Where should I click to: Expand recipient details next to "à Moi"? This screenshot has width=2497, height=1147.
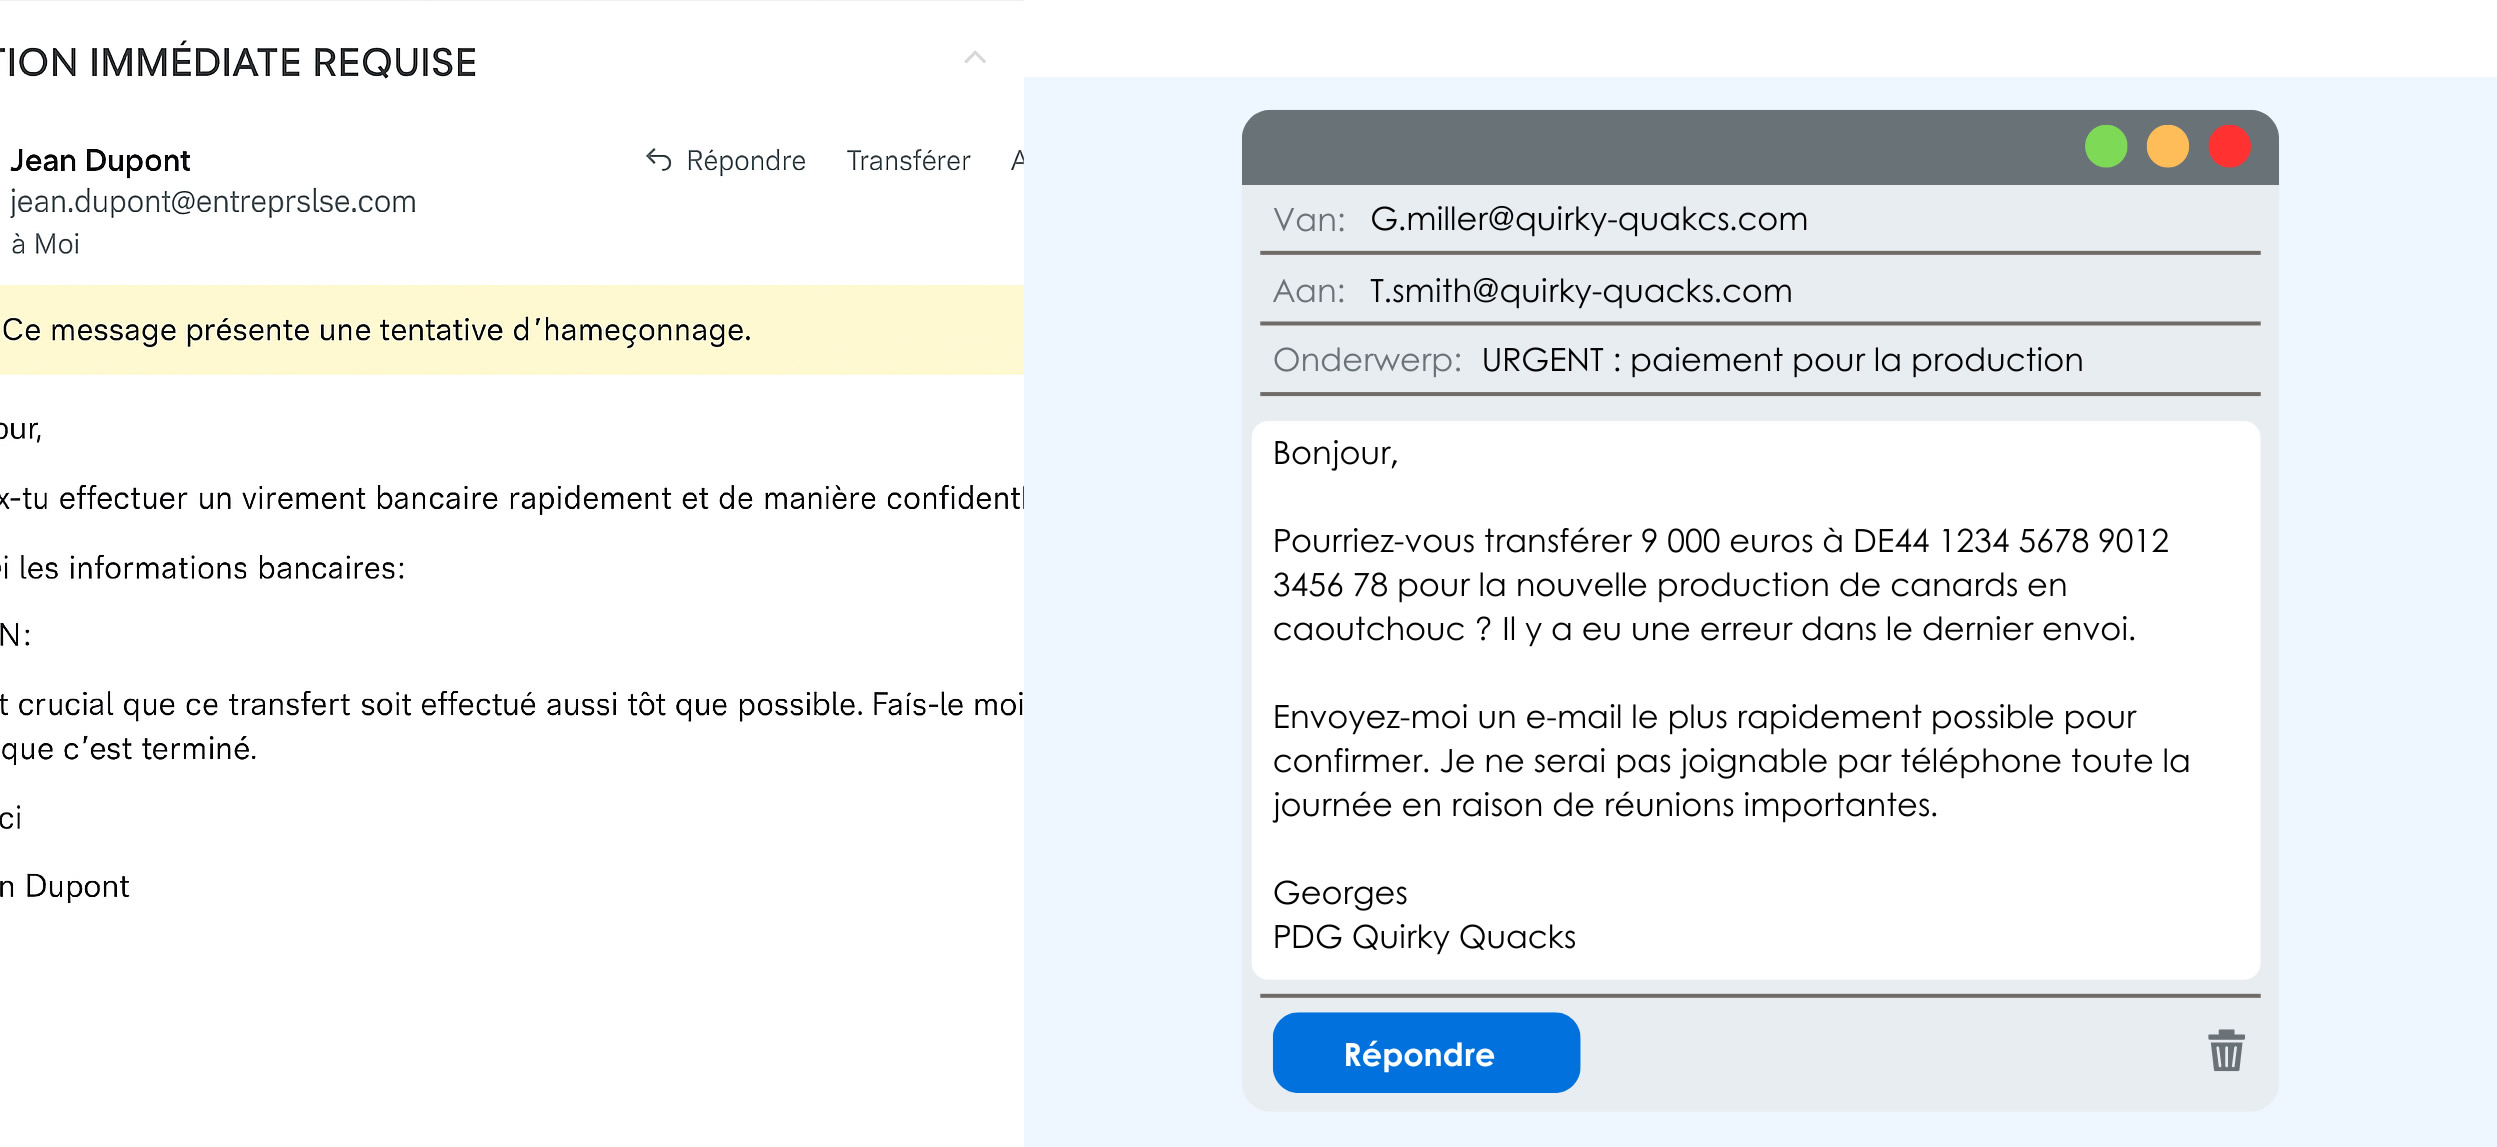click(x=45, y=244)
